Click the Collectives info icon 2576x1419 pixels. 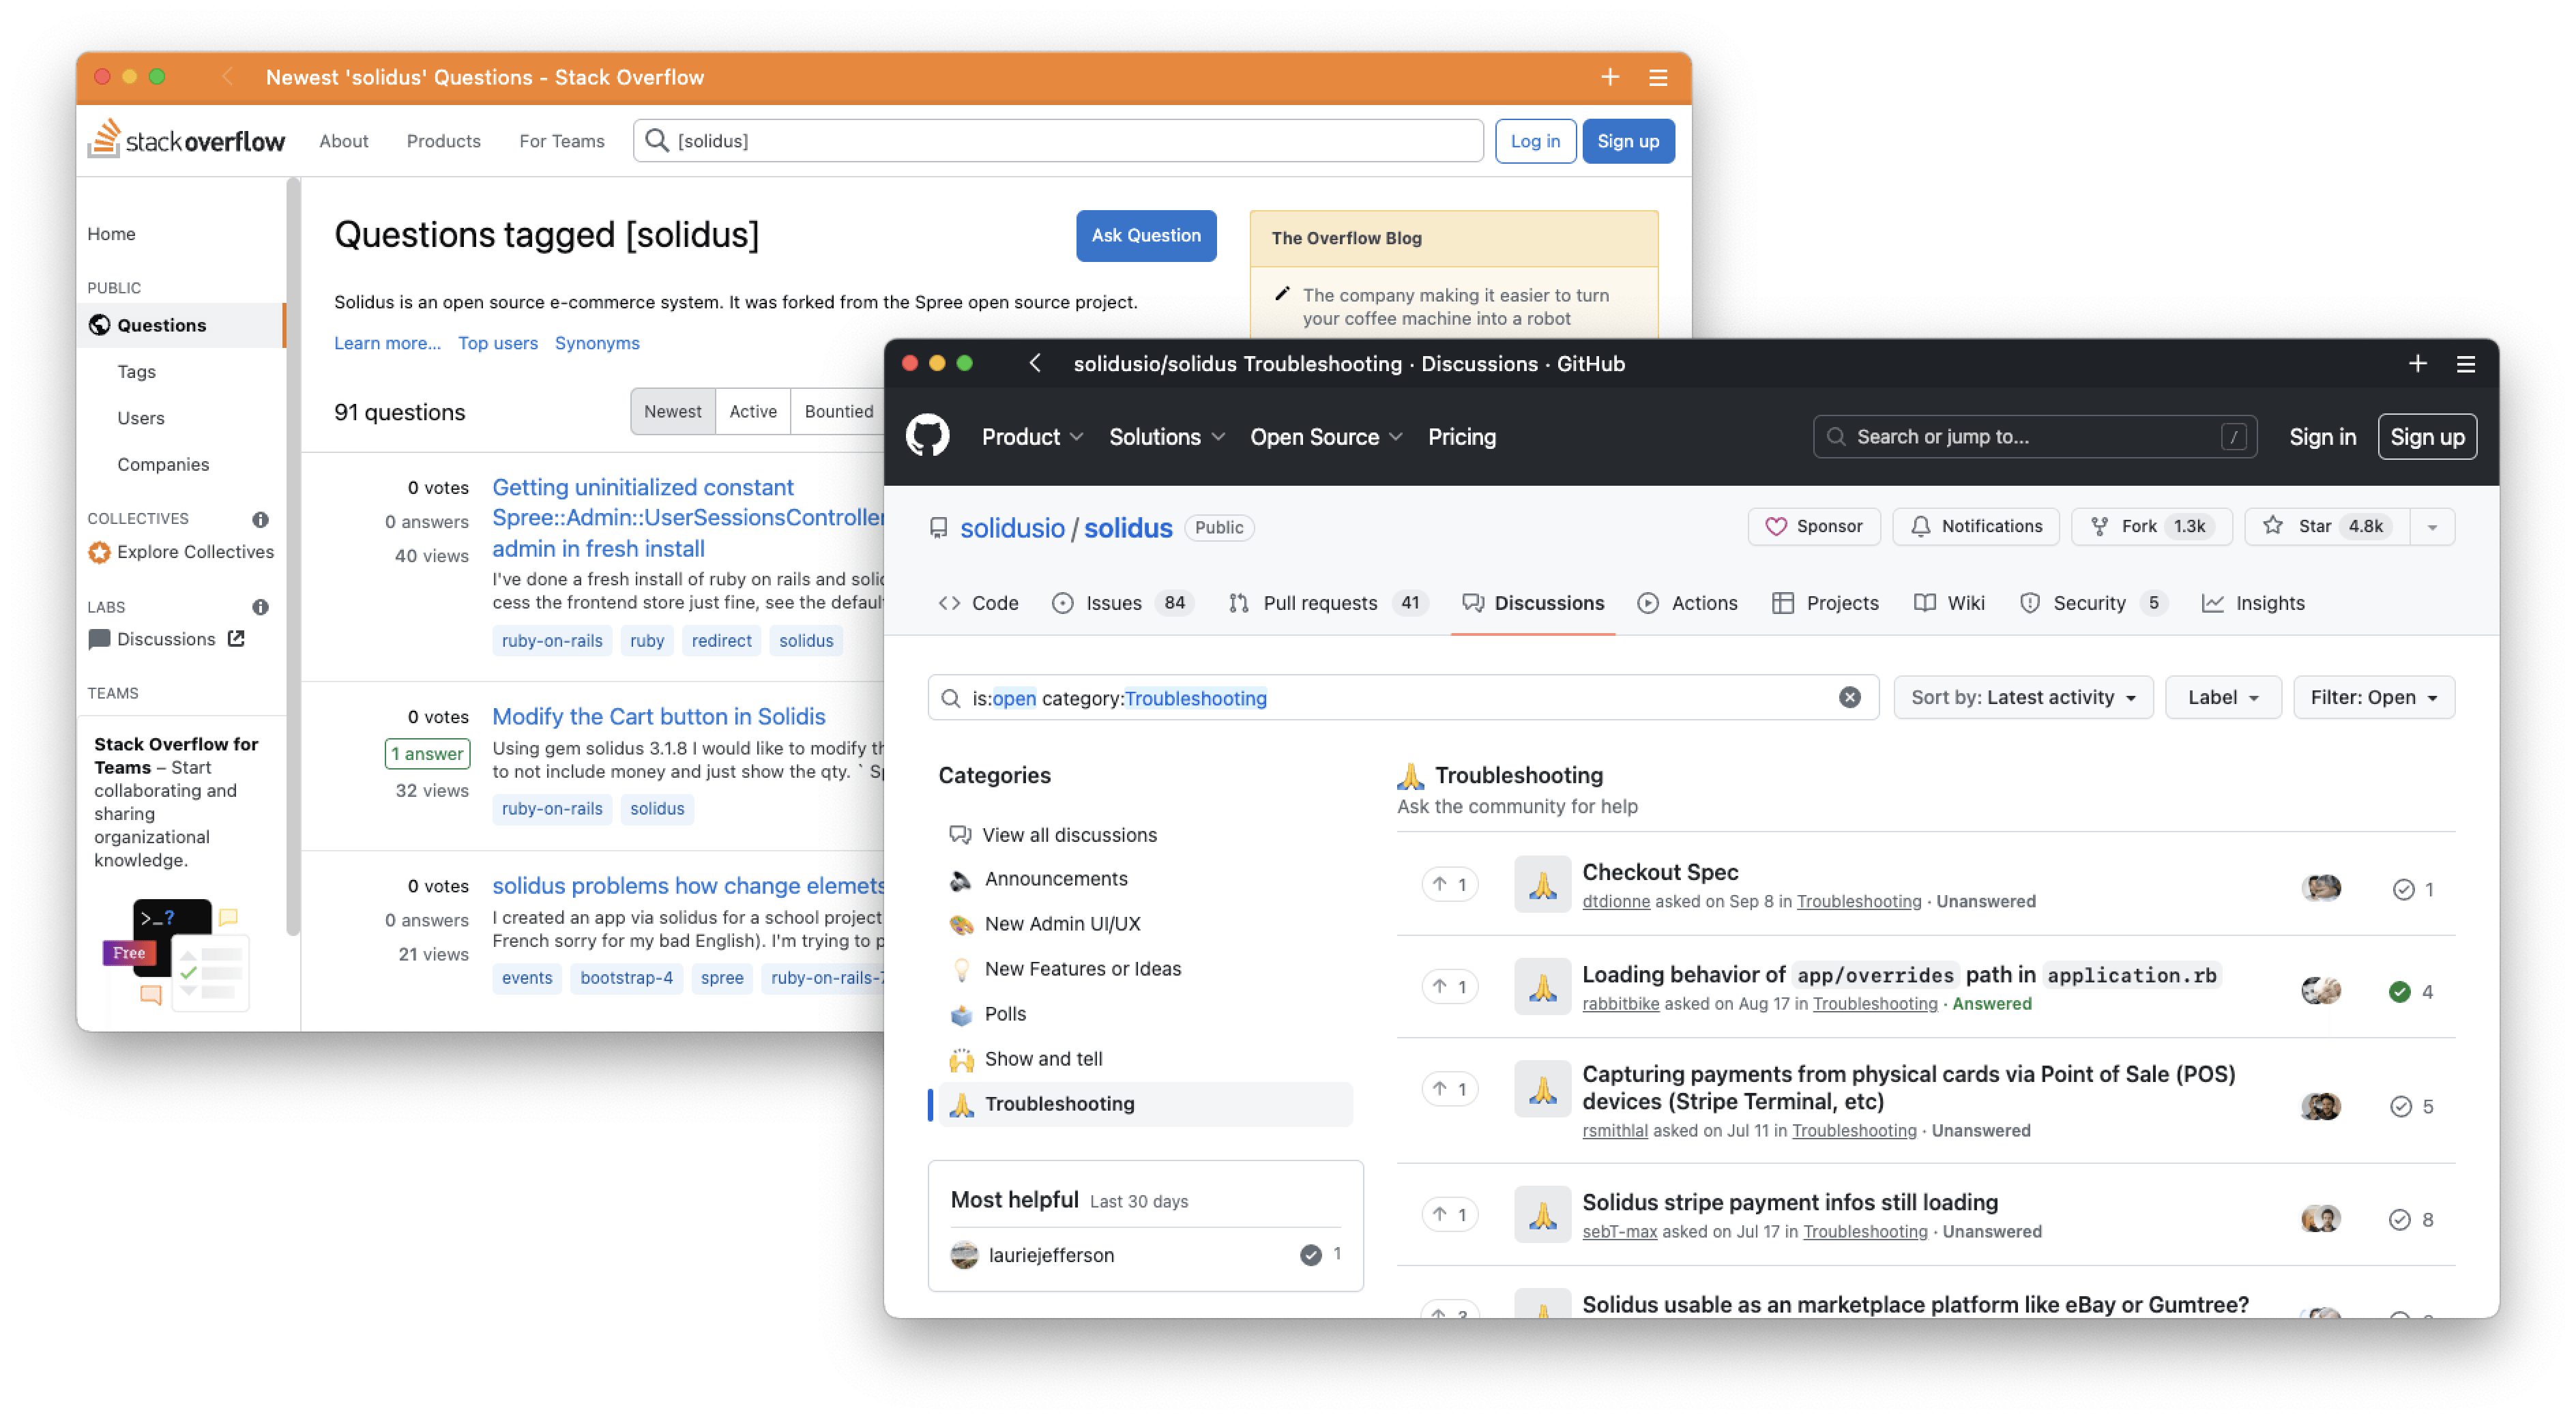[260, 519]
